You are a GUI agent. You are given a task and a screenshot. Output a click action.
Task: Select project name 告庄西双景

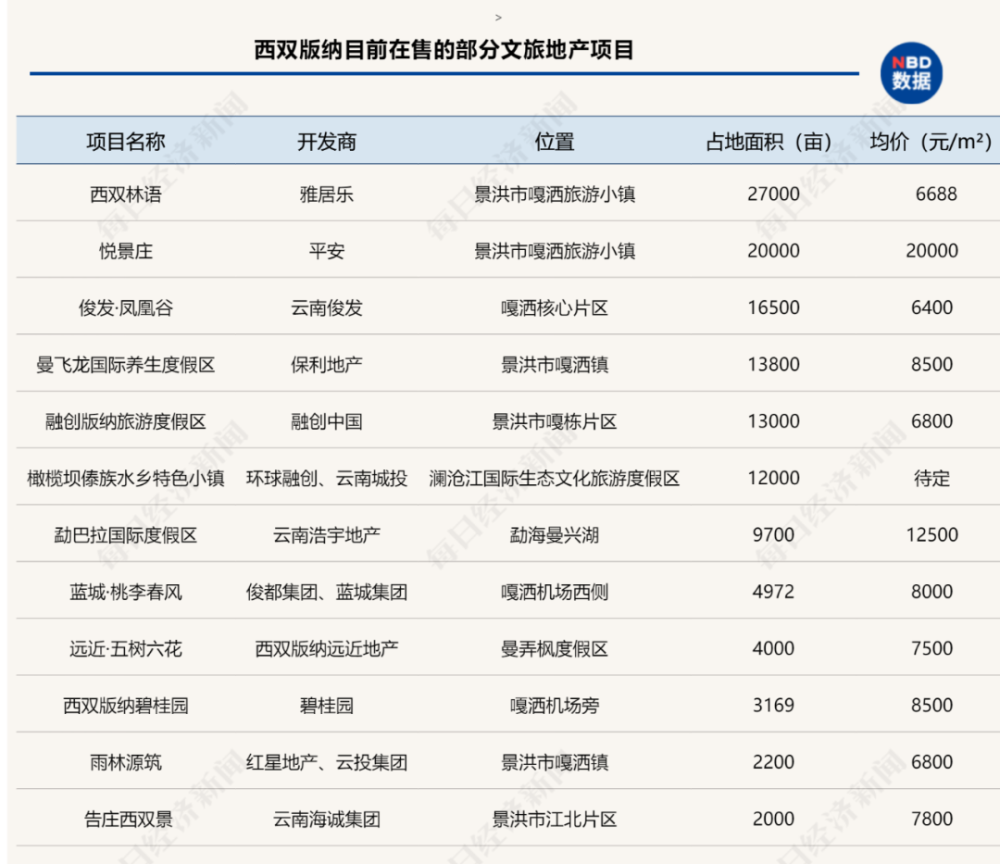pos(128,819)
